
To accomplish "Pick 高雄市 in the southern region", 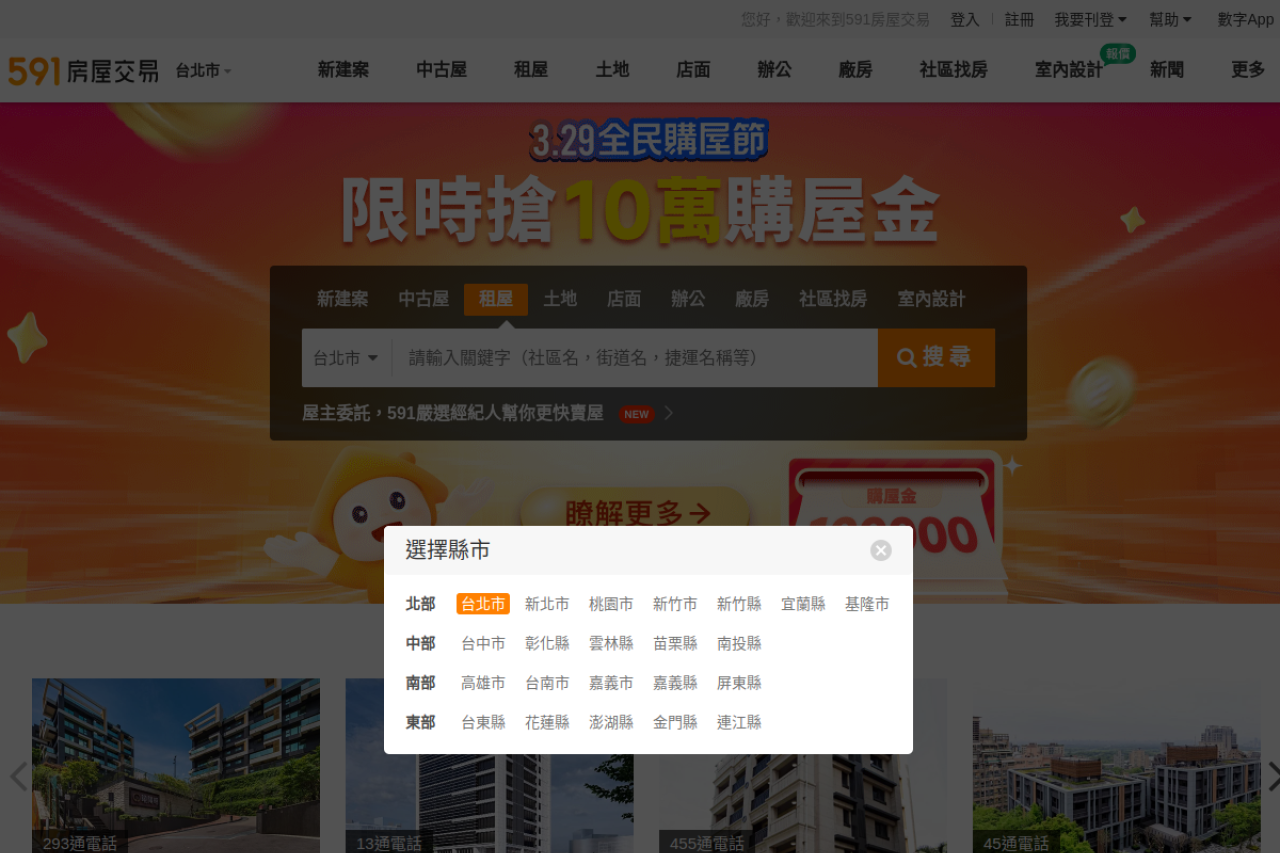I will [483, 683].
